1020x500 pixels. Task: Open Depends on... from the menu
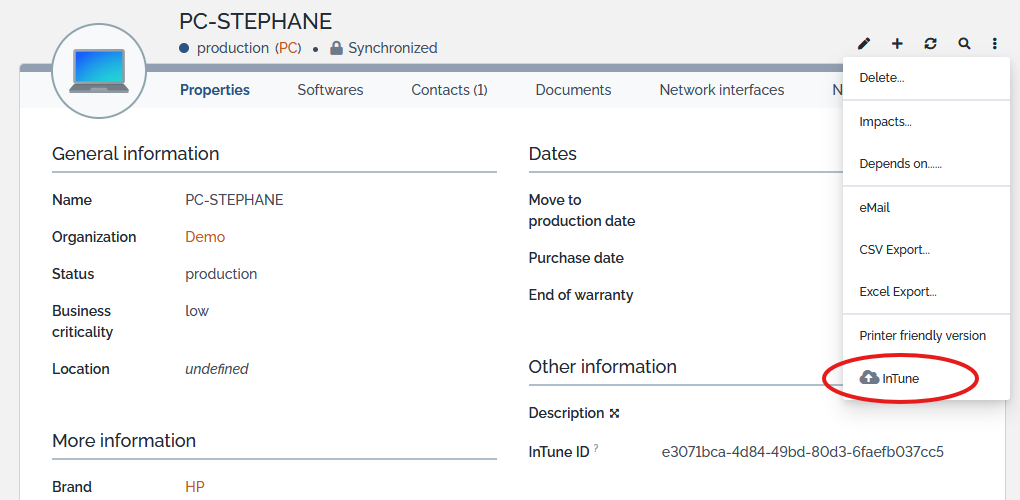(x=900, y=164)
